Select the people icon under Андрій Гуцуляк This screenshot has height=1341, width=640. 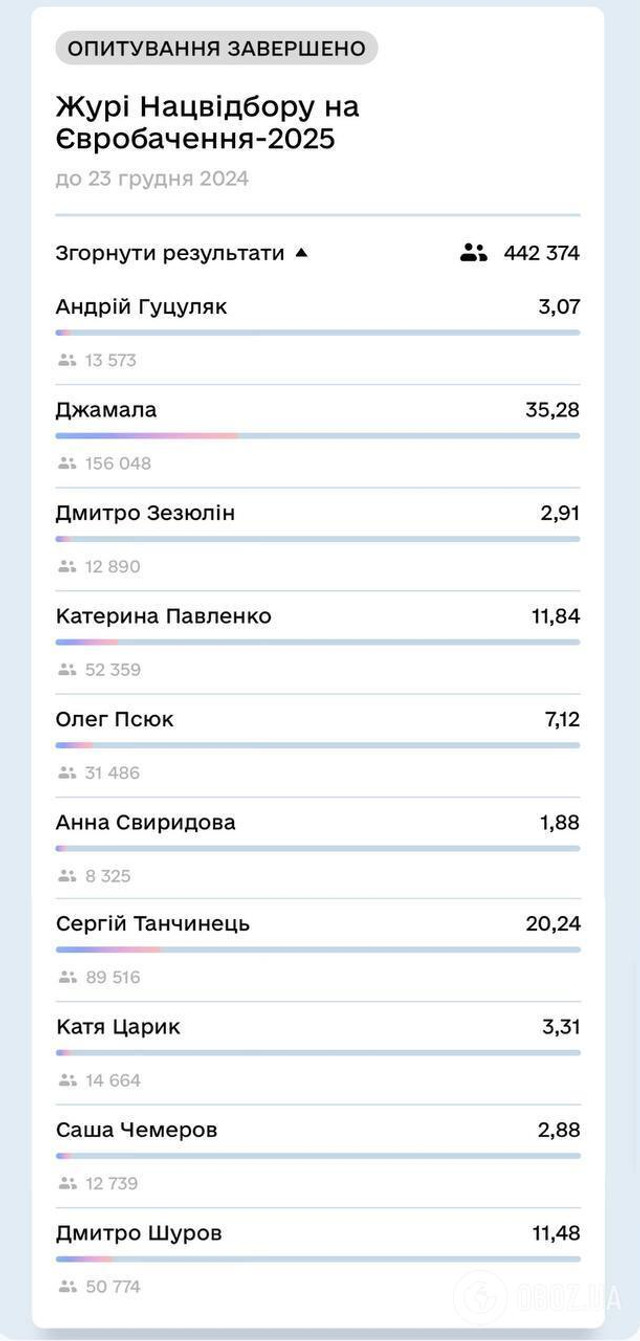(67, 359)
